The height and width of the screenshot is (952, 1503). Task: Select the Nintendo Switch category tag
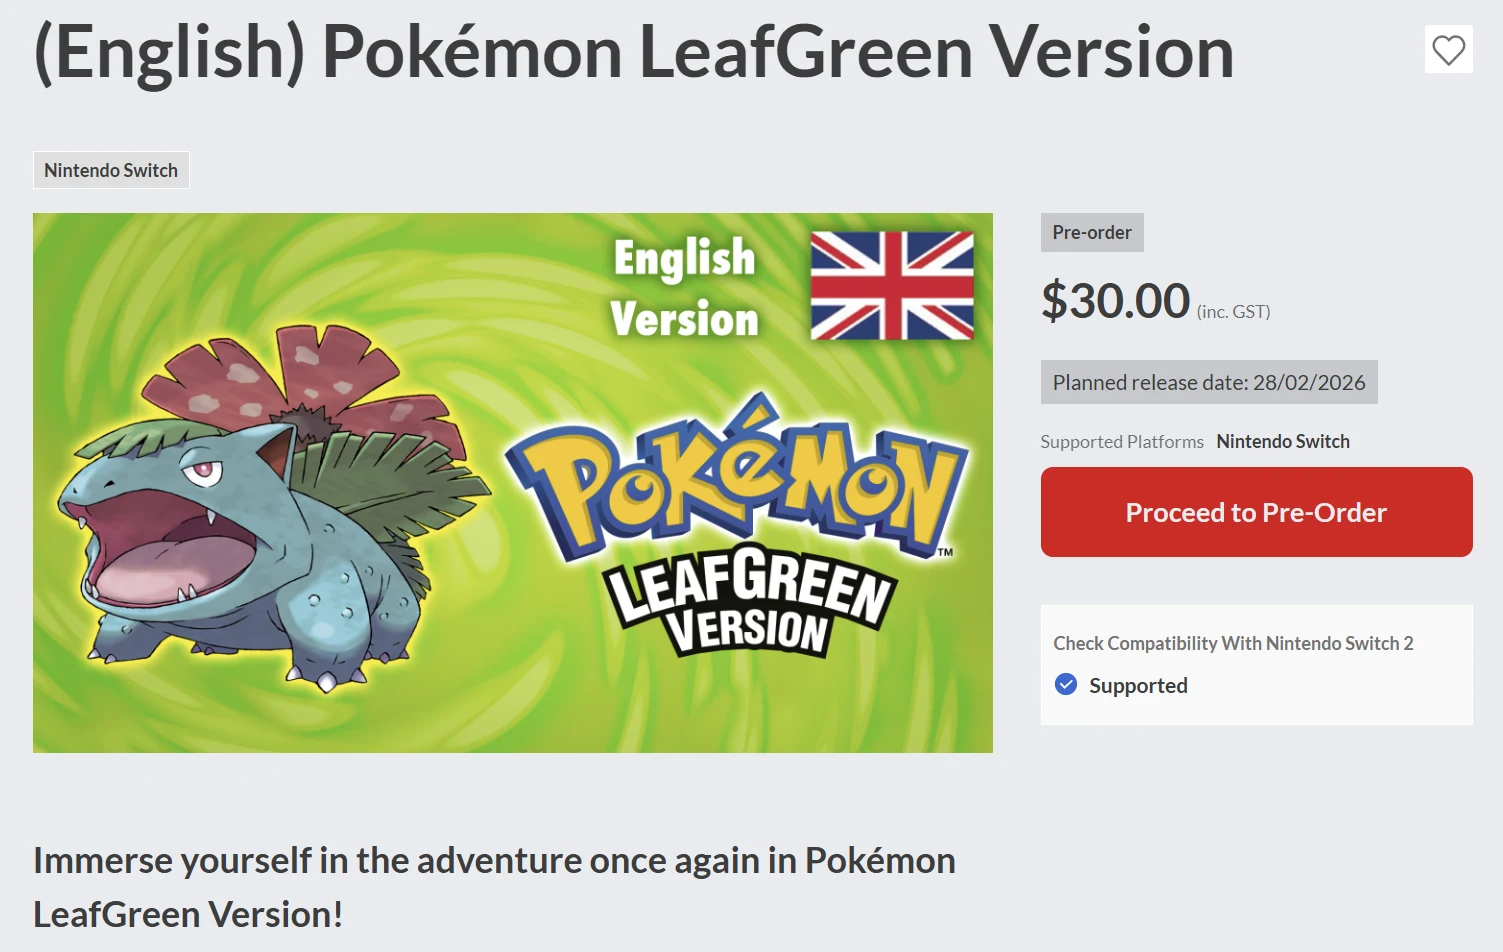[x=110, y=170]
